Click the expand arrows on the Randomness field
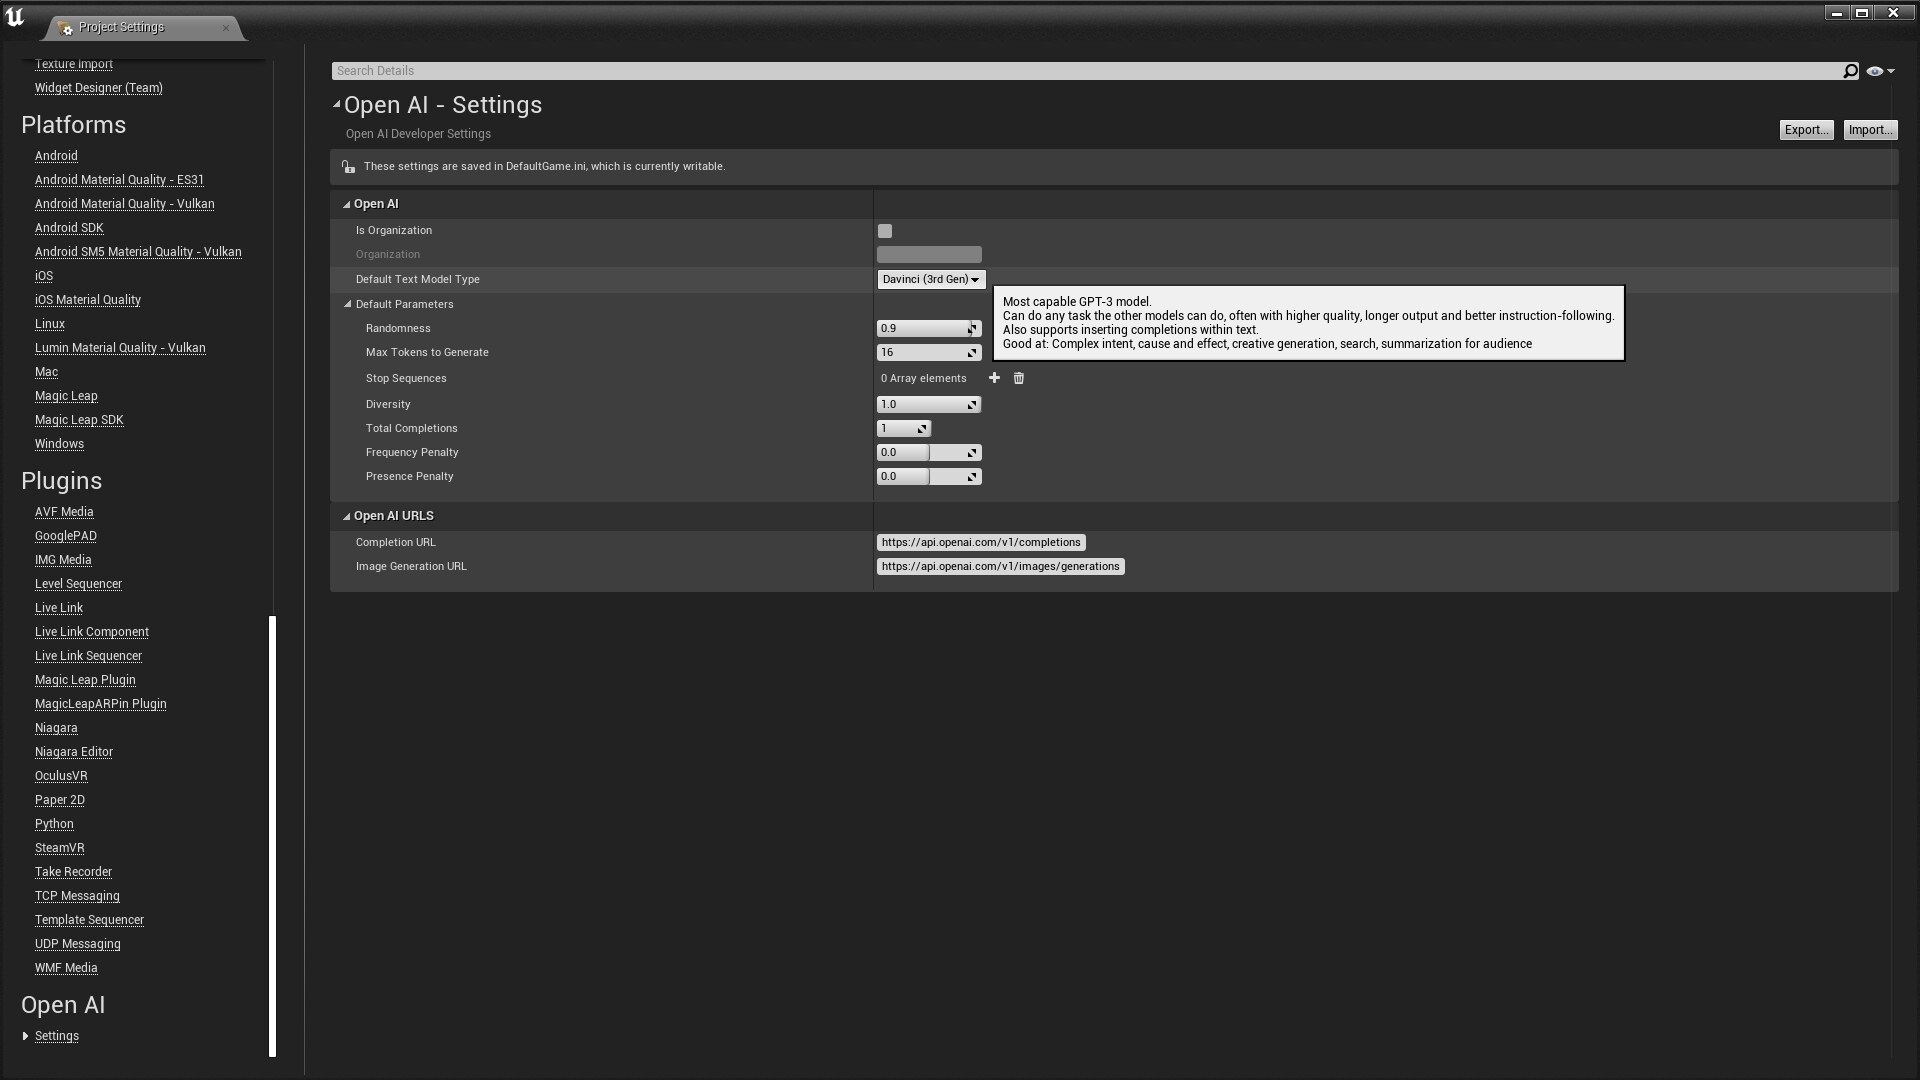 pyautogui.click(x=971, y=328)
